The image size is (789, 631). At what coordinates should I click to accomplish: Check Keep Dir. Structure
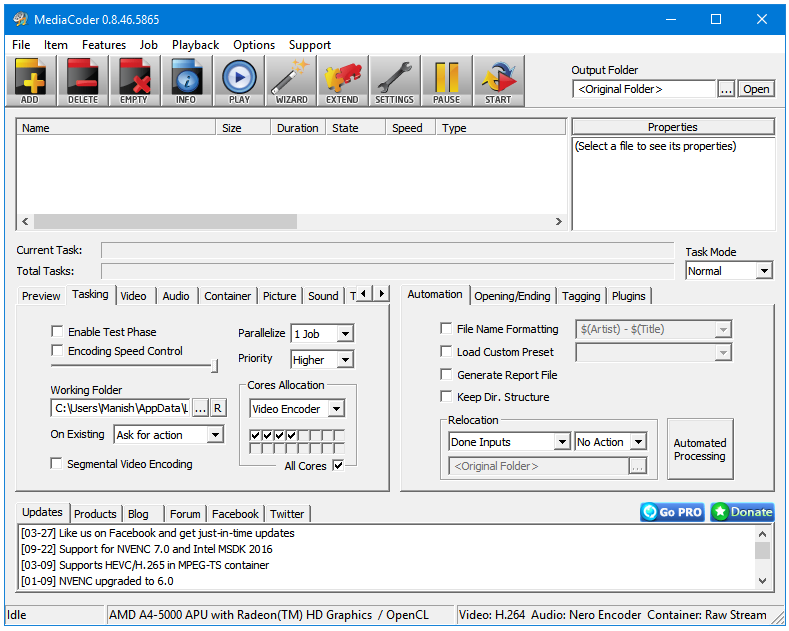point(446,397)
